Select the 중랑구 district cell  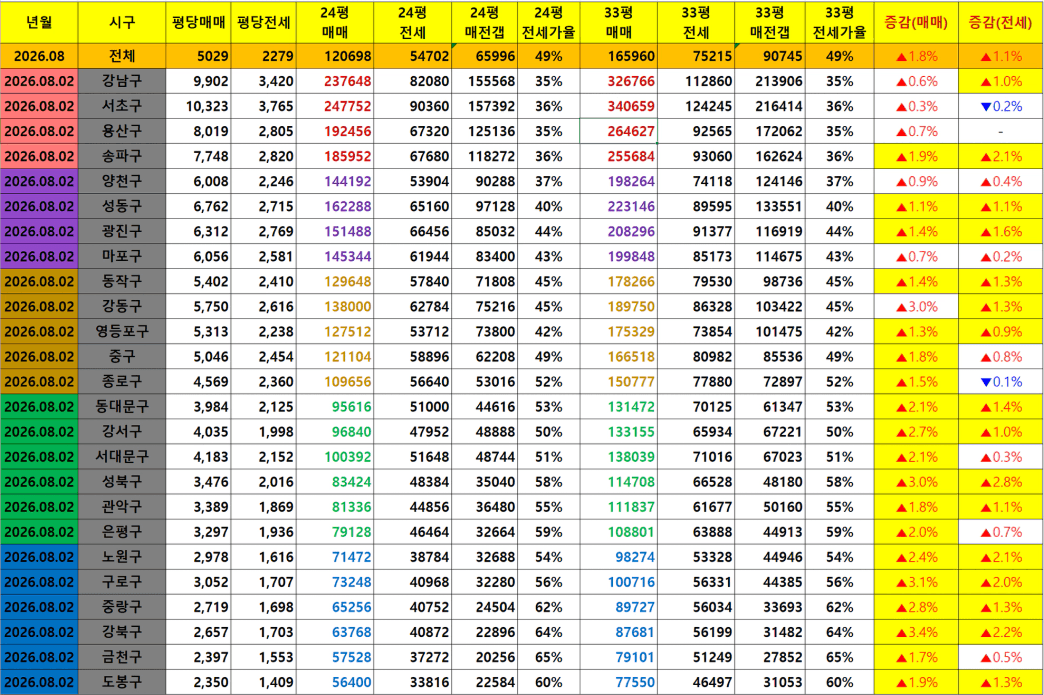[122, 607]
